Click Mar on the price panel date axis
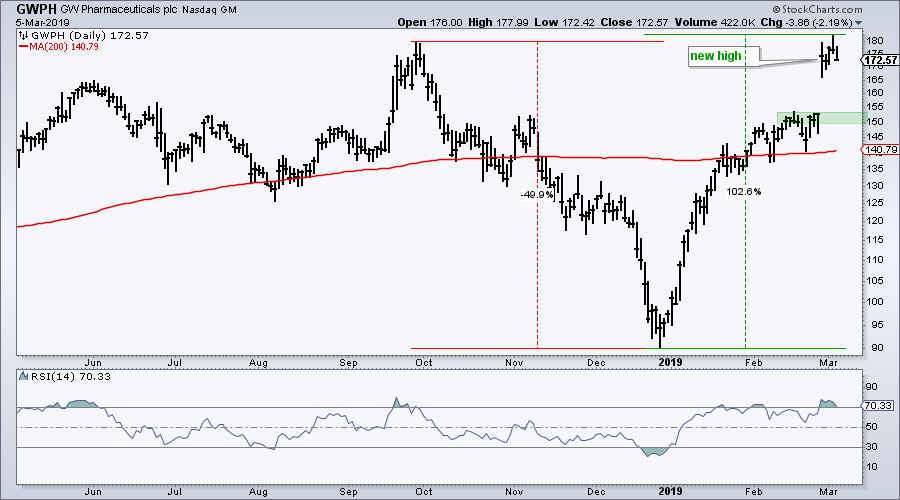The image size is (900, 500). [828, 363]
